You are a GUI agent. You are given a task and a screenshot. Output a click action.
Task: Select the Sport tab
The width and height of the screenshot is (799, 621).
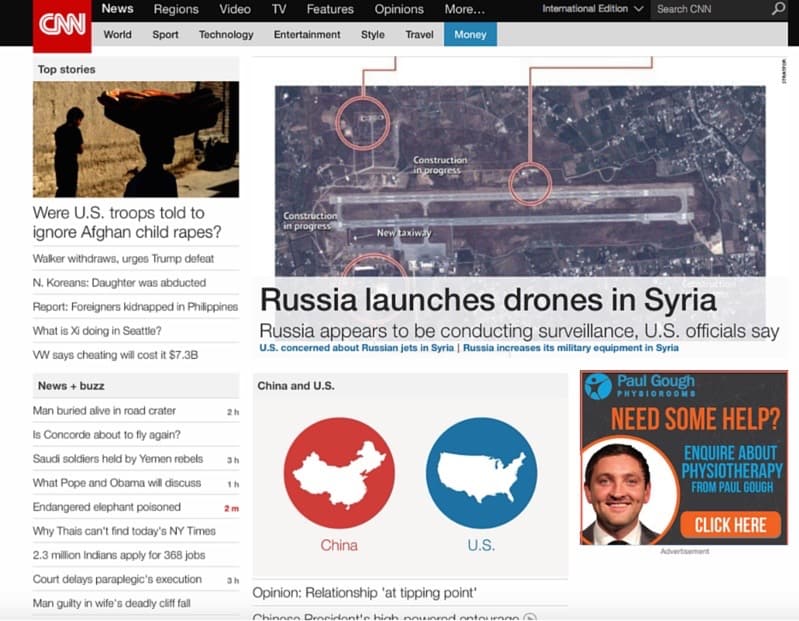click(x=166, y=35)
